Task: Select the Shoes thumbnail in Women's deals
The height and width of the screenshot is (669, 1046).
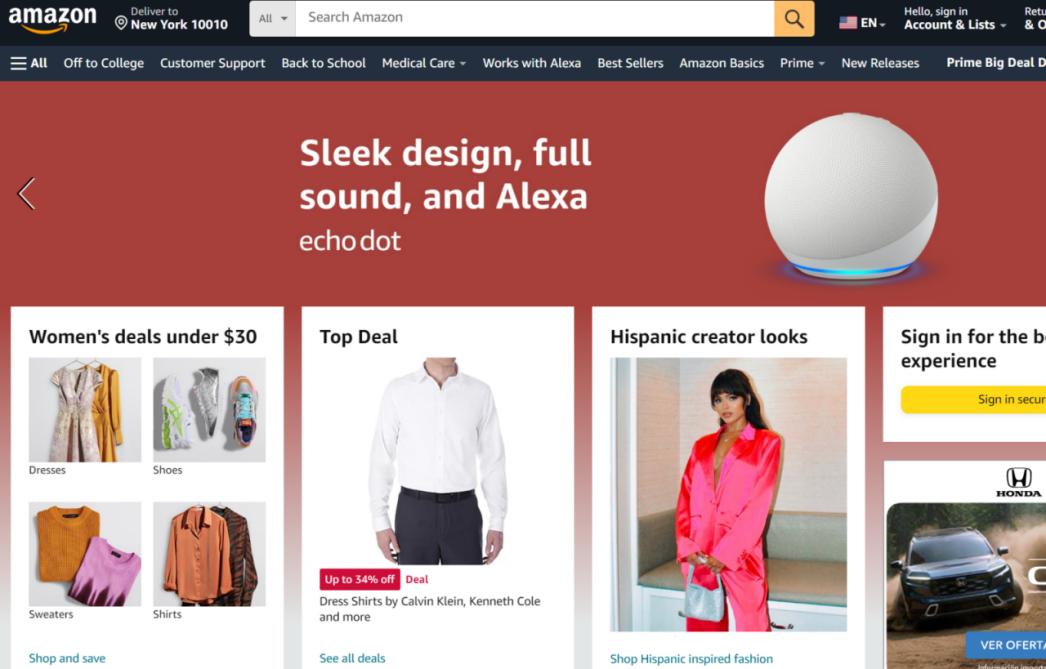Action: coord(209,410)
